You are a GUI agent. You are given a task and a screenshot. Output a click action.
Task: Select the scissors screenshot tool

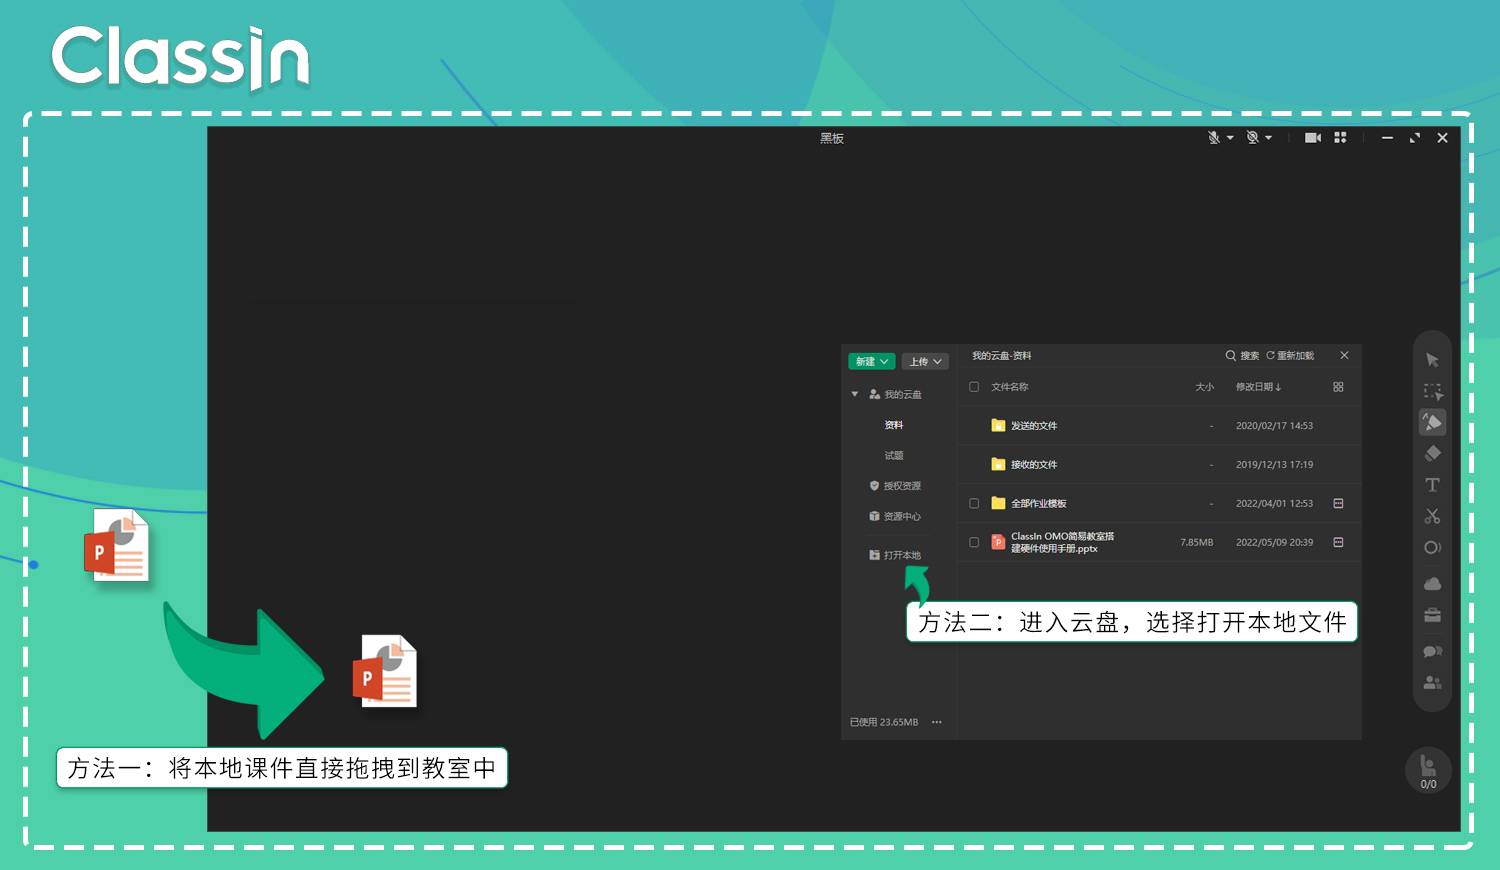tap(1432, 516)
